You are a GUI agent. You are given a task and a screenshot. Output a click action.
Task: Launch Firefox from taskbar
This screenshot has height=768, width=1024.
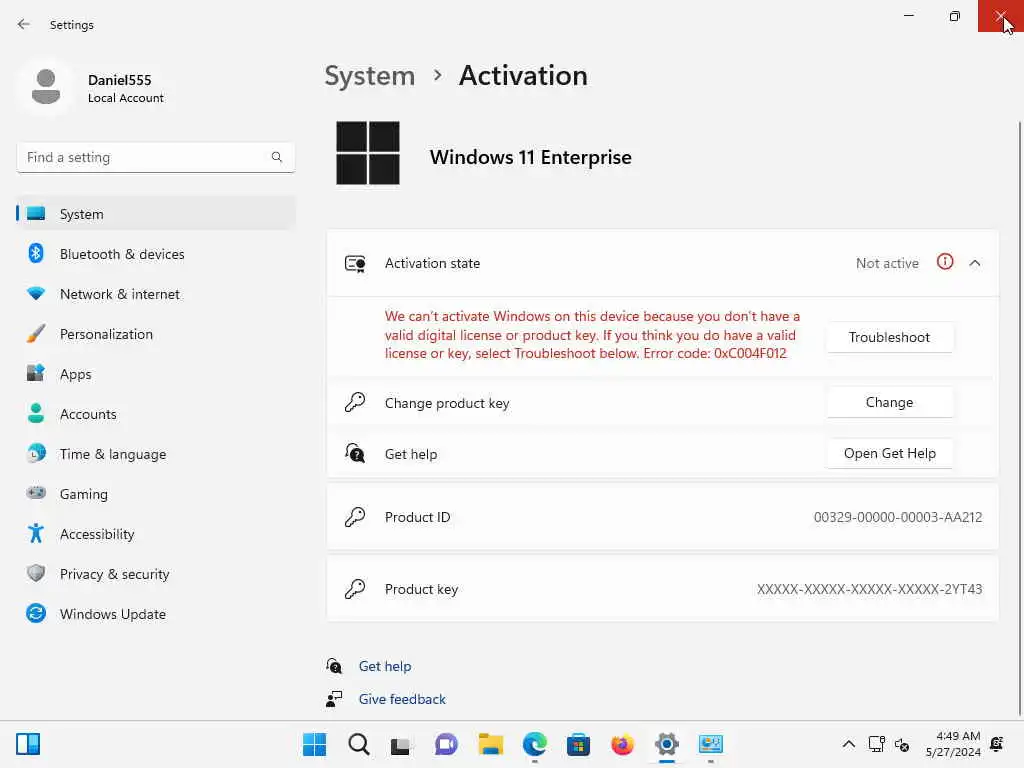tap(622, 744)
